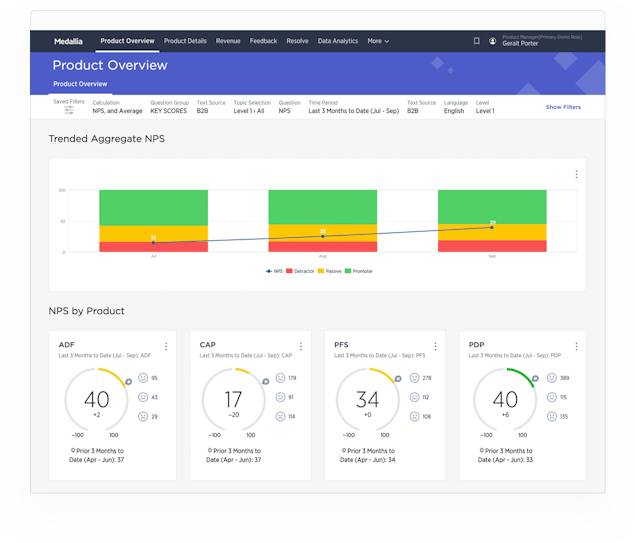Image resolution: width=635 pixels, height=543 pixels.
Task: Click the PFS detractor sad face icon
Action: click(x=414, y=416)
